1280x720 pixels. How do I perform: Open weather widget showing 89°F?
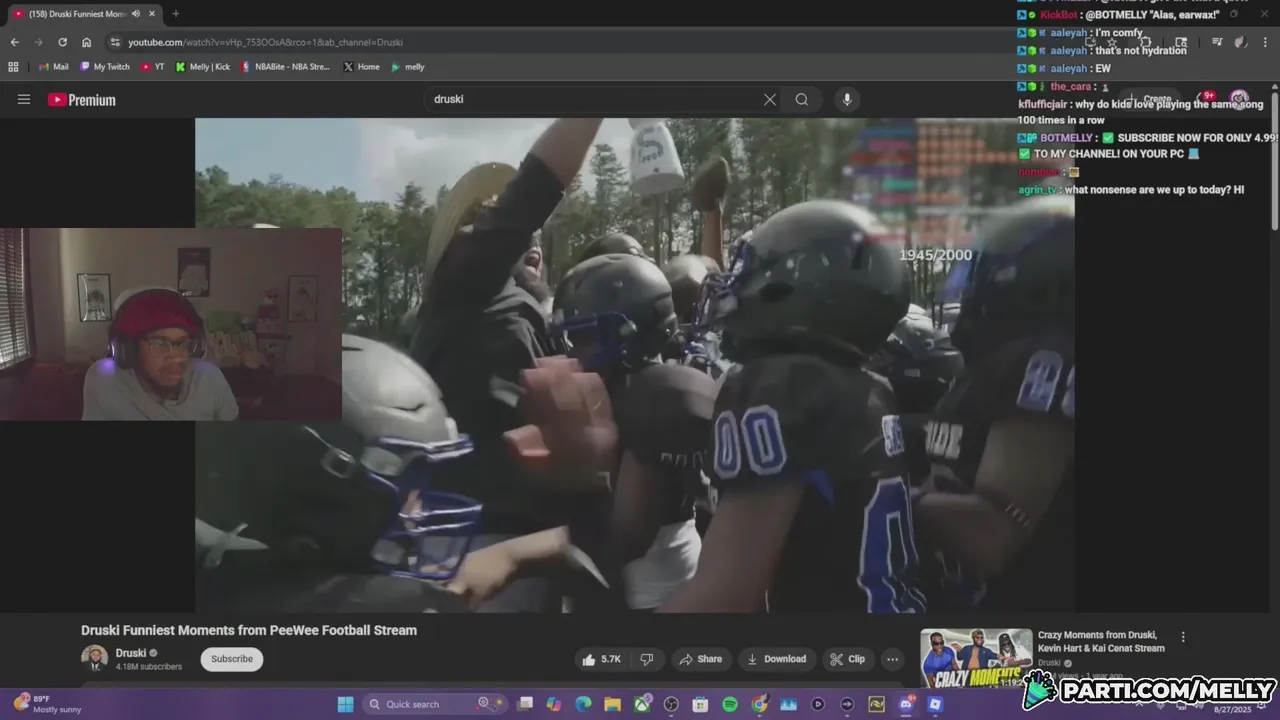coord(46,704)
